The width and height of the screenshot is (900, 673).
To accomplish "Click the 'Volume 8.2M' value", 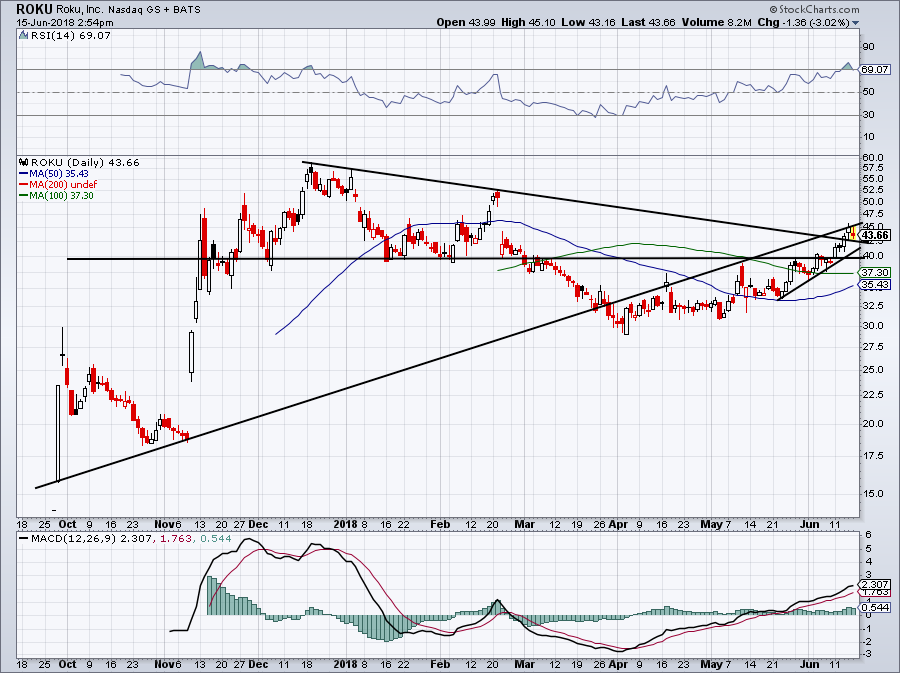I will (716, 22).
